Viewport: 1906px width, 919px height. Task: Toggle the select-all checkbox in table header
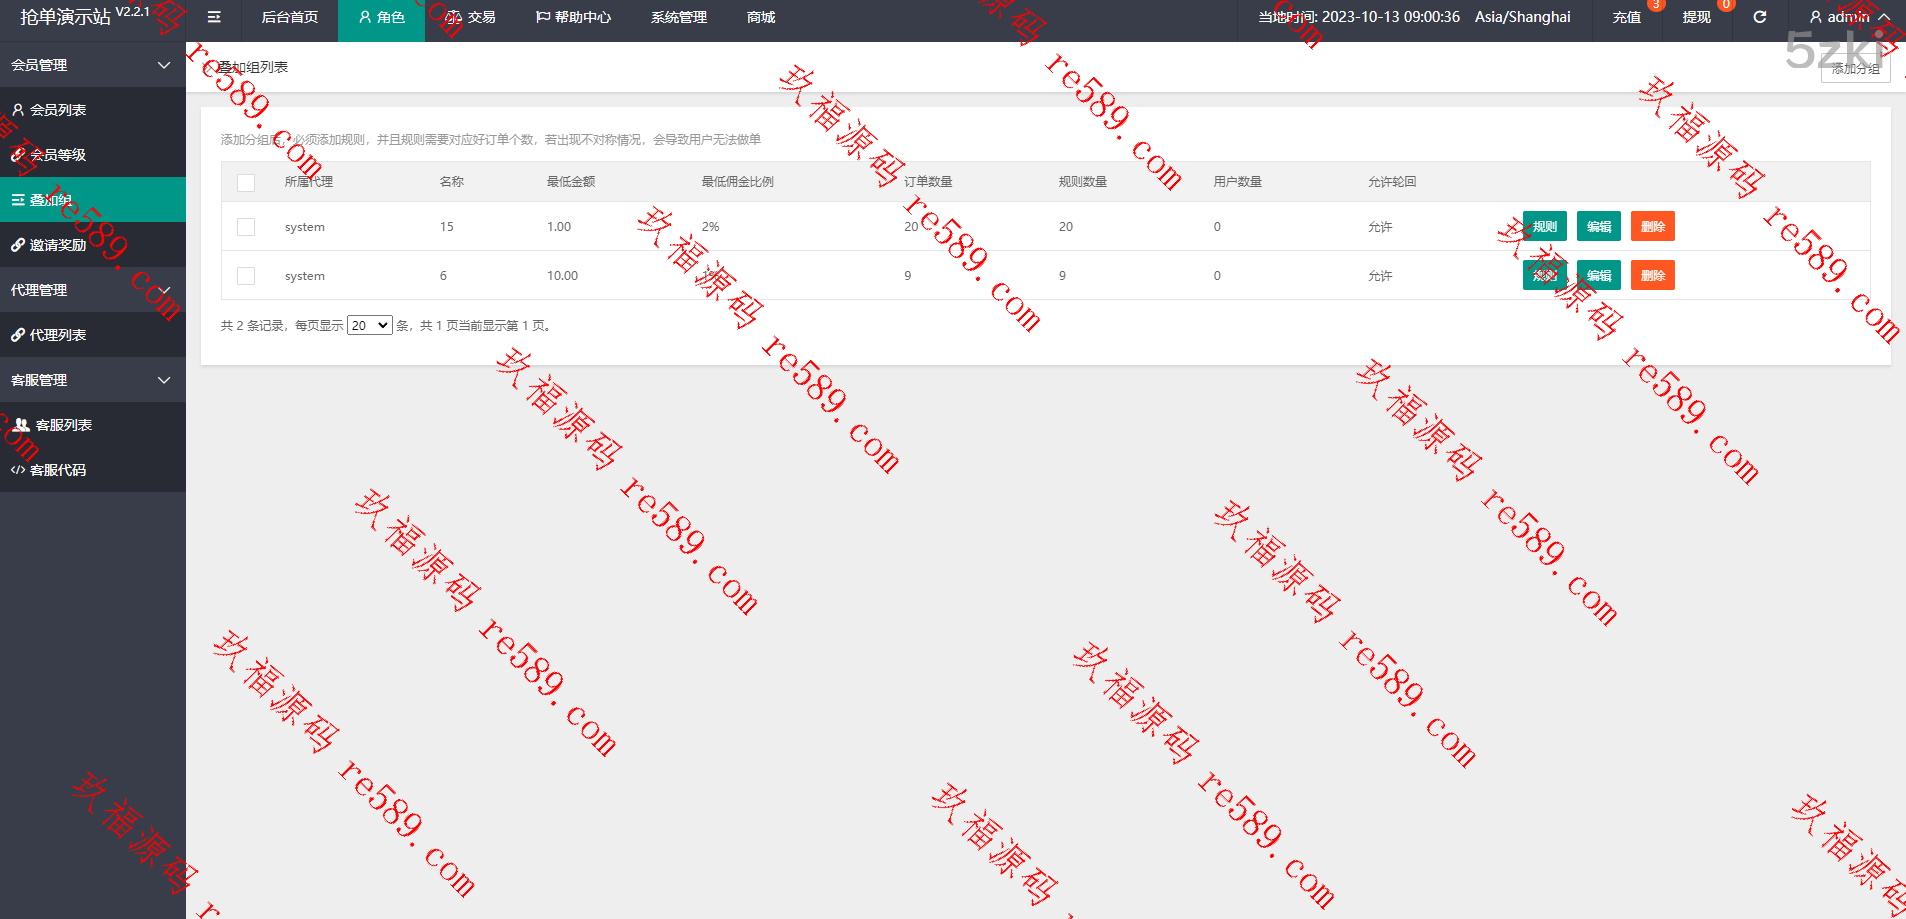246,182
